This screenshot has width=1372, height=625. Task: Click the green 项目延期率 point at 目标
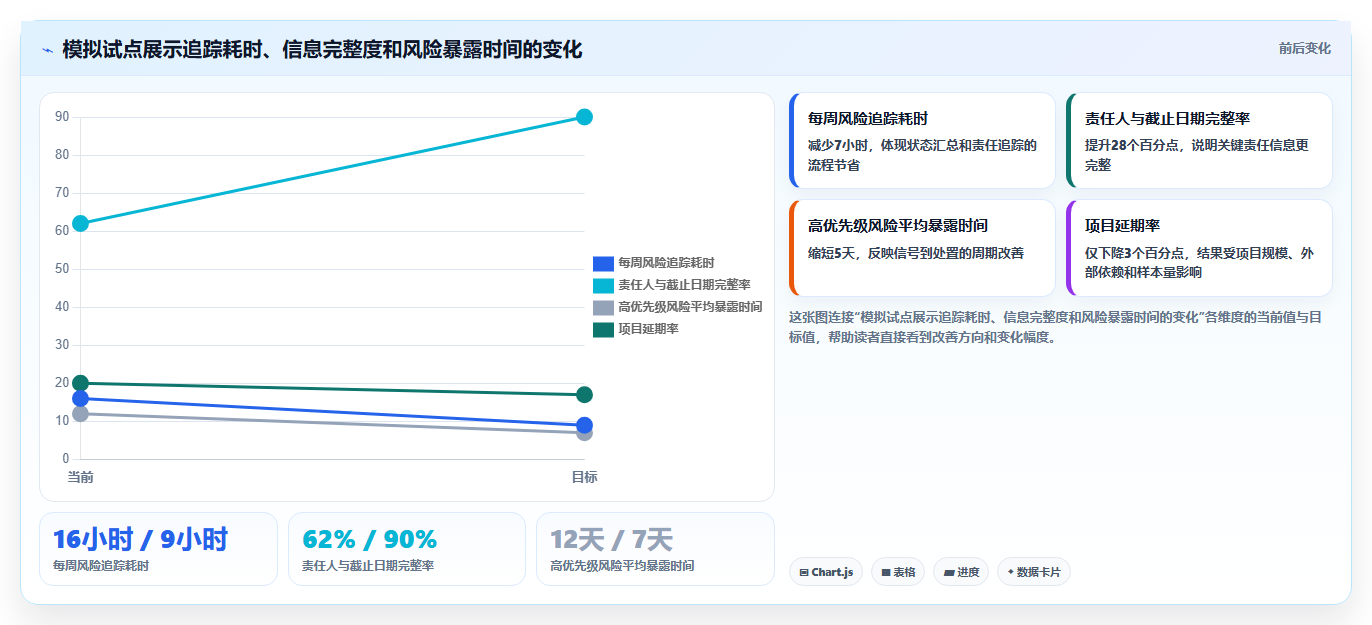click(x=584, y=395)
